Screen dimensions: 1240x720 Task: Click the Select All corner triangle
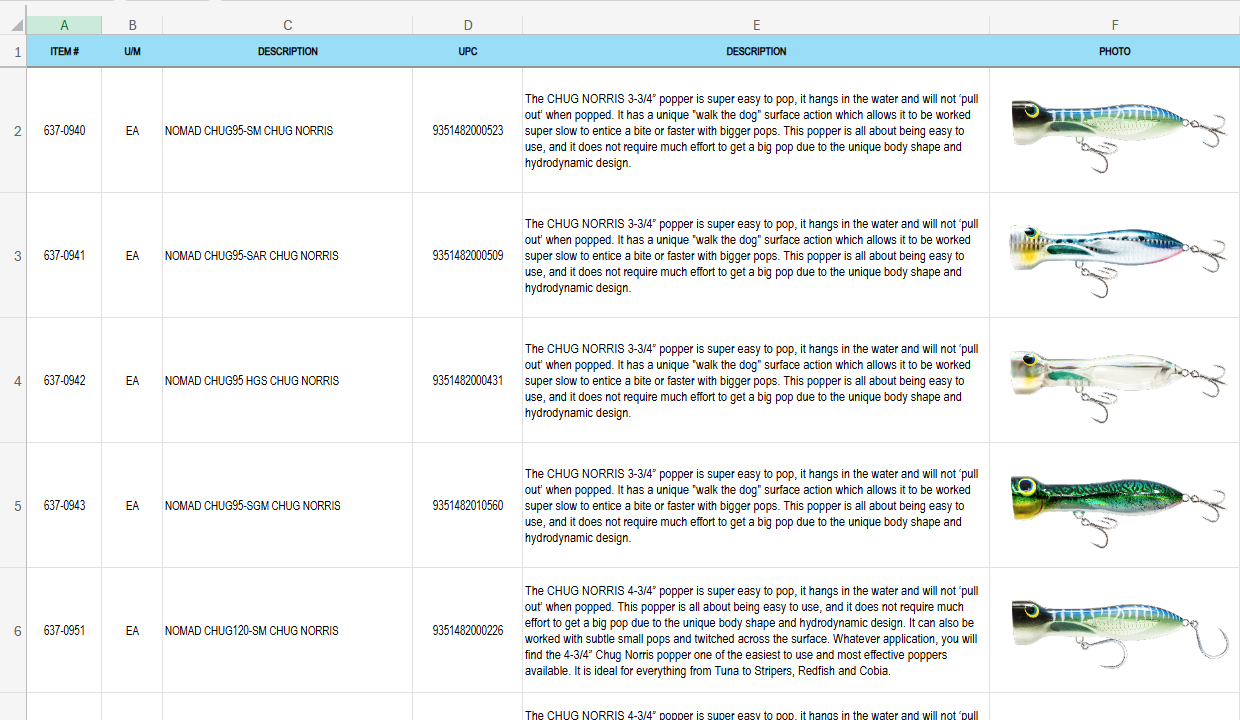click(x=18, y=25)
